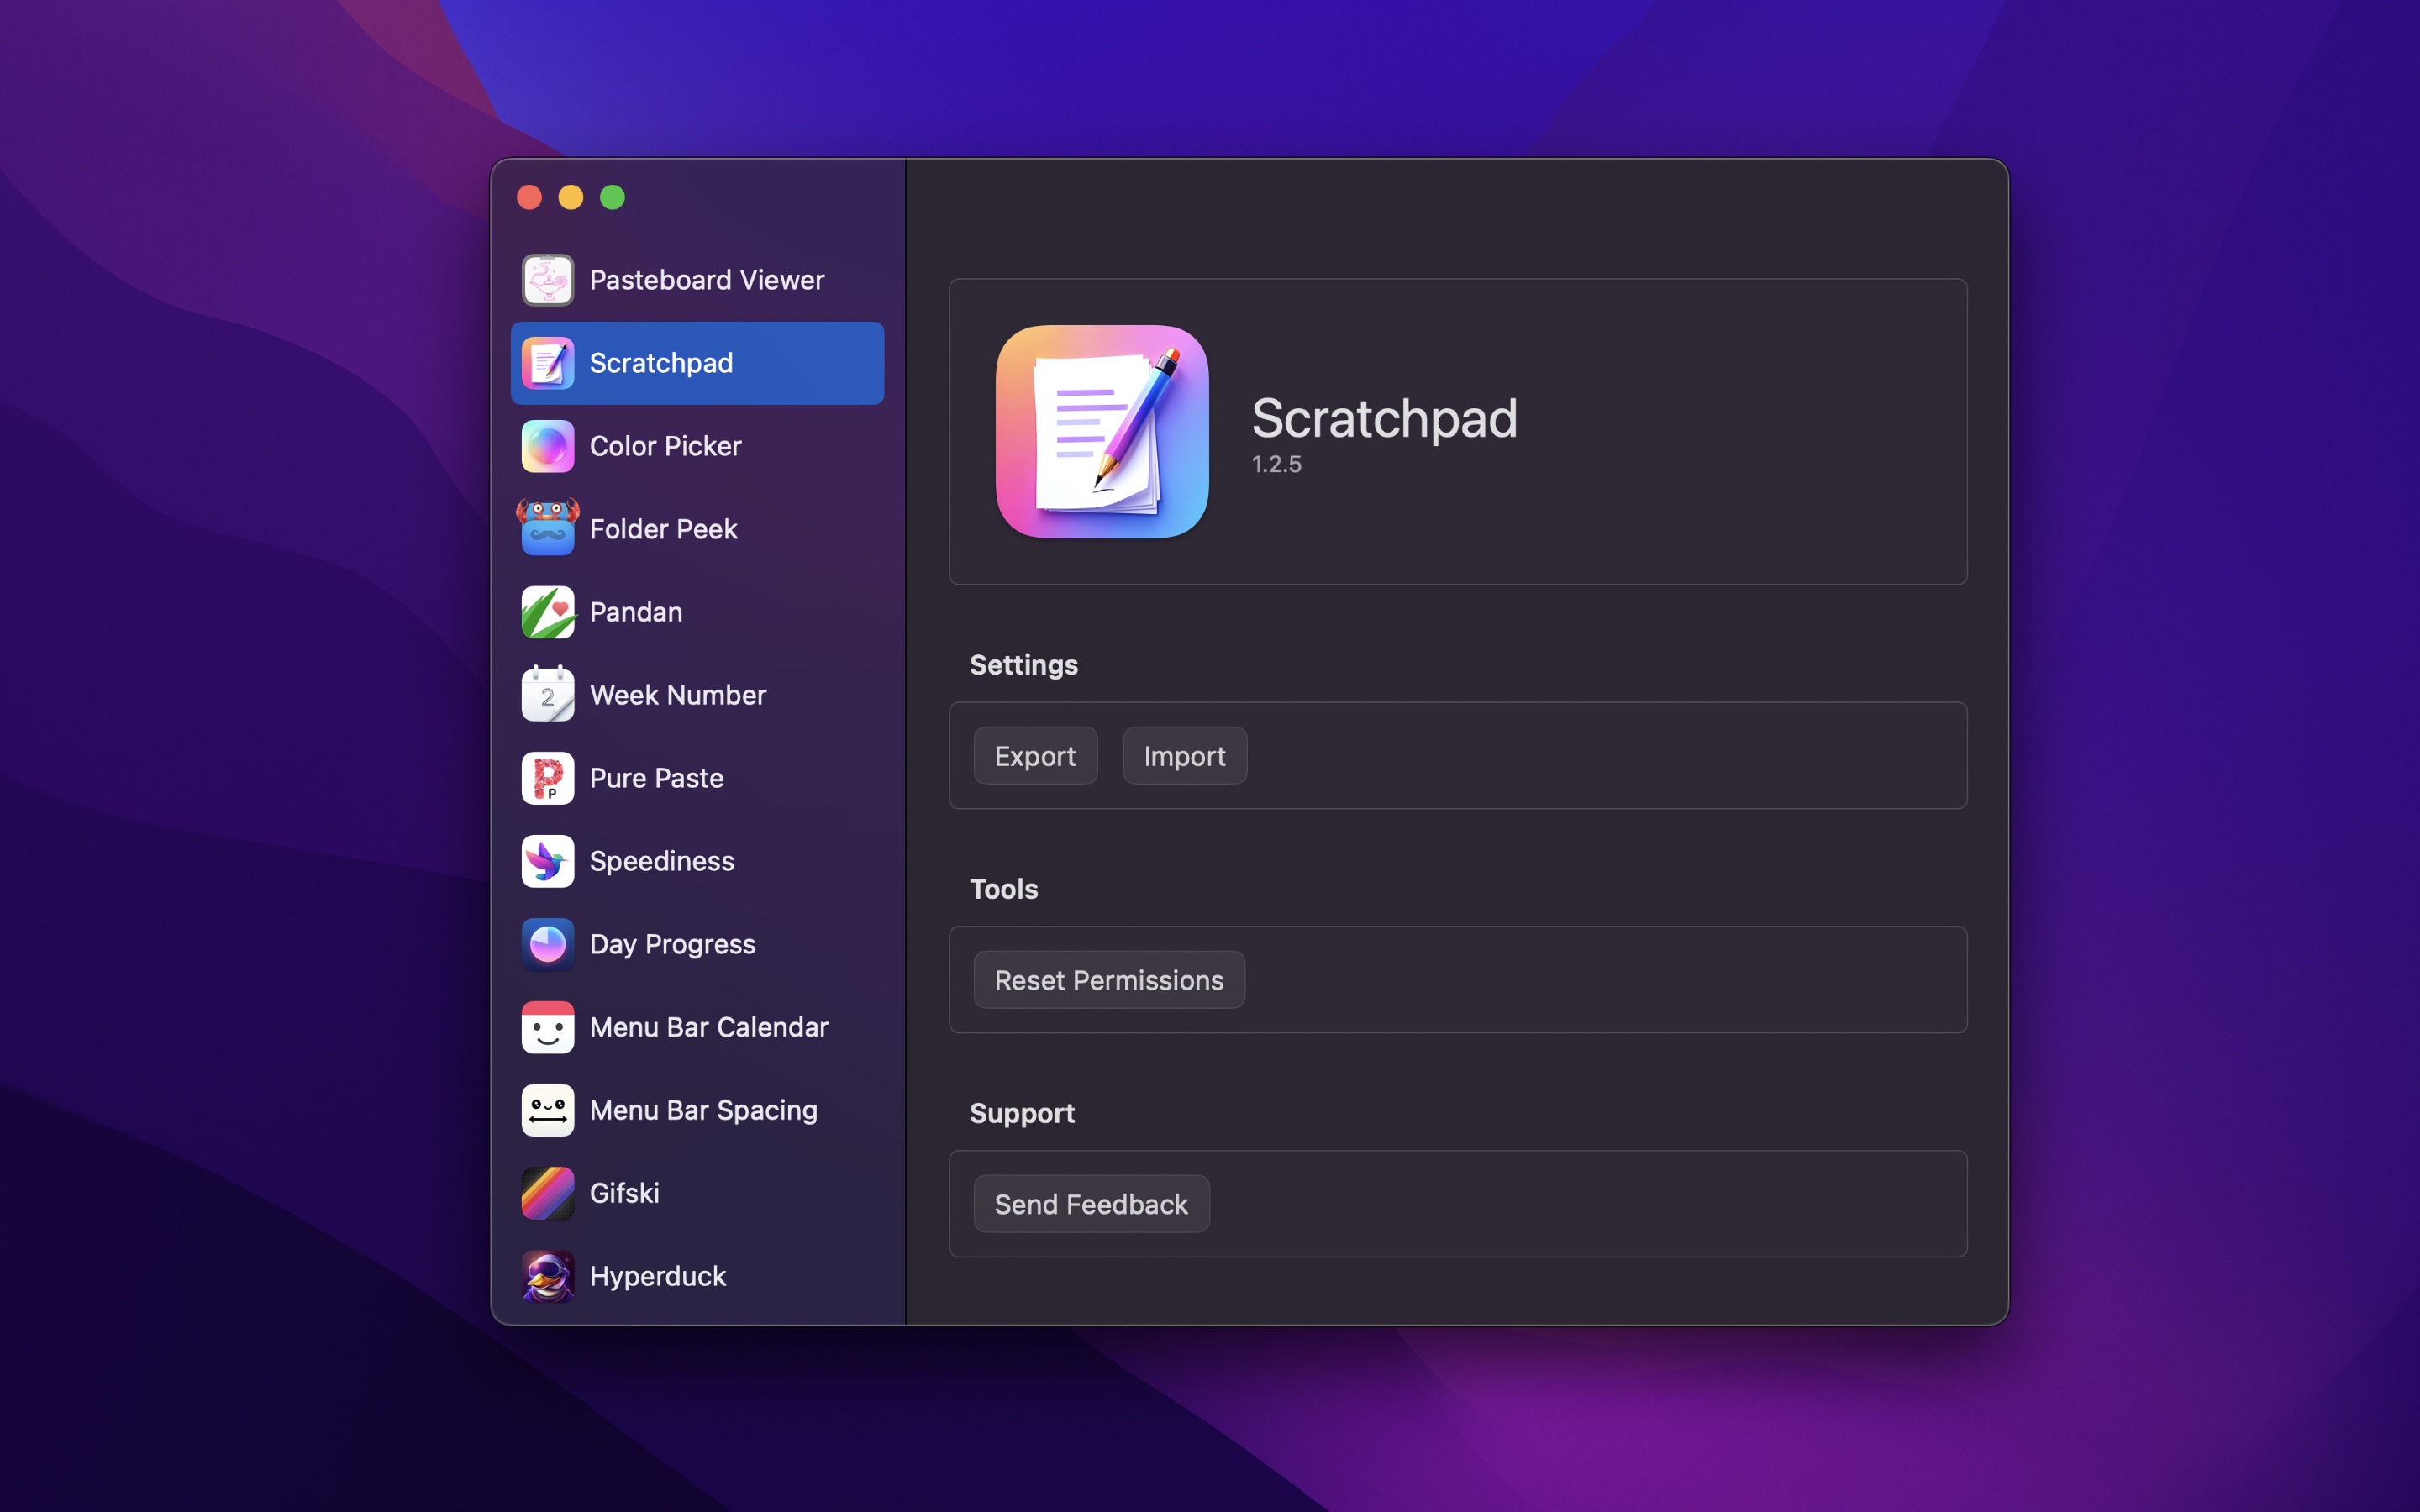
Task: Click the large Scratchpad app icon preview
Action: click(x=1102, y=433)
